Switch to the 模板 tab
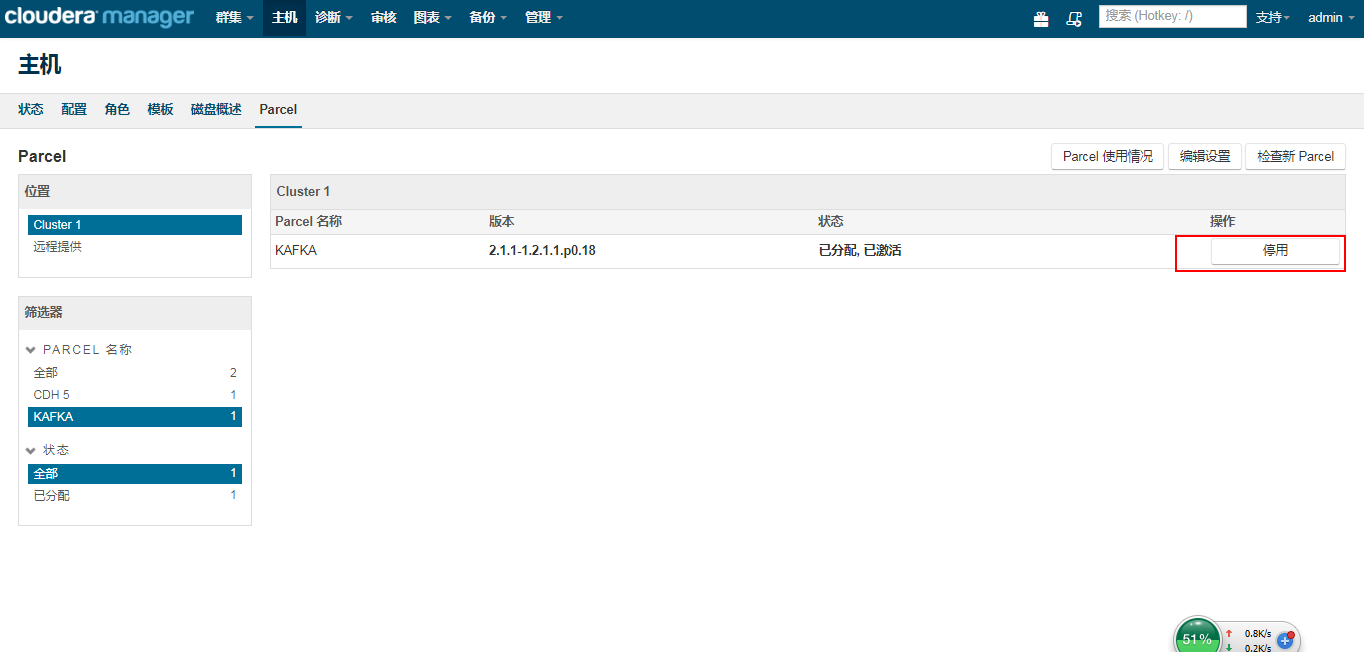1364x652 pixels. pyautogui.click(x=160, y=110)
